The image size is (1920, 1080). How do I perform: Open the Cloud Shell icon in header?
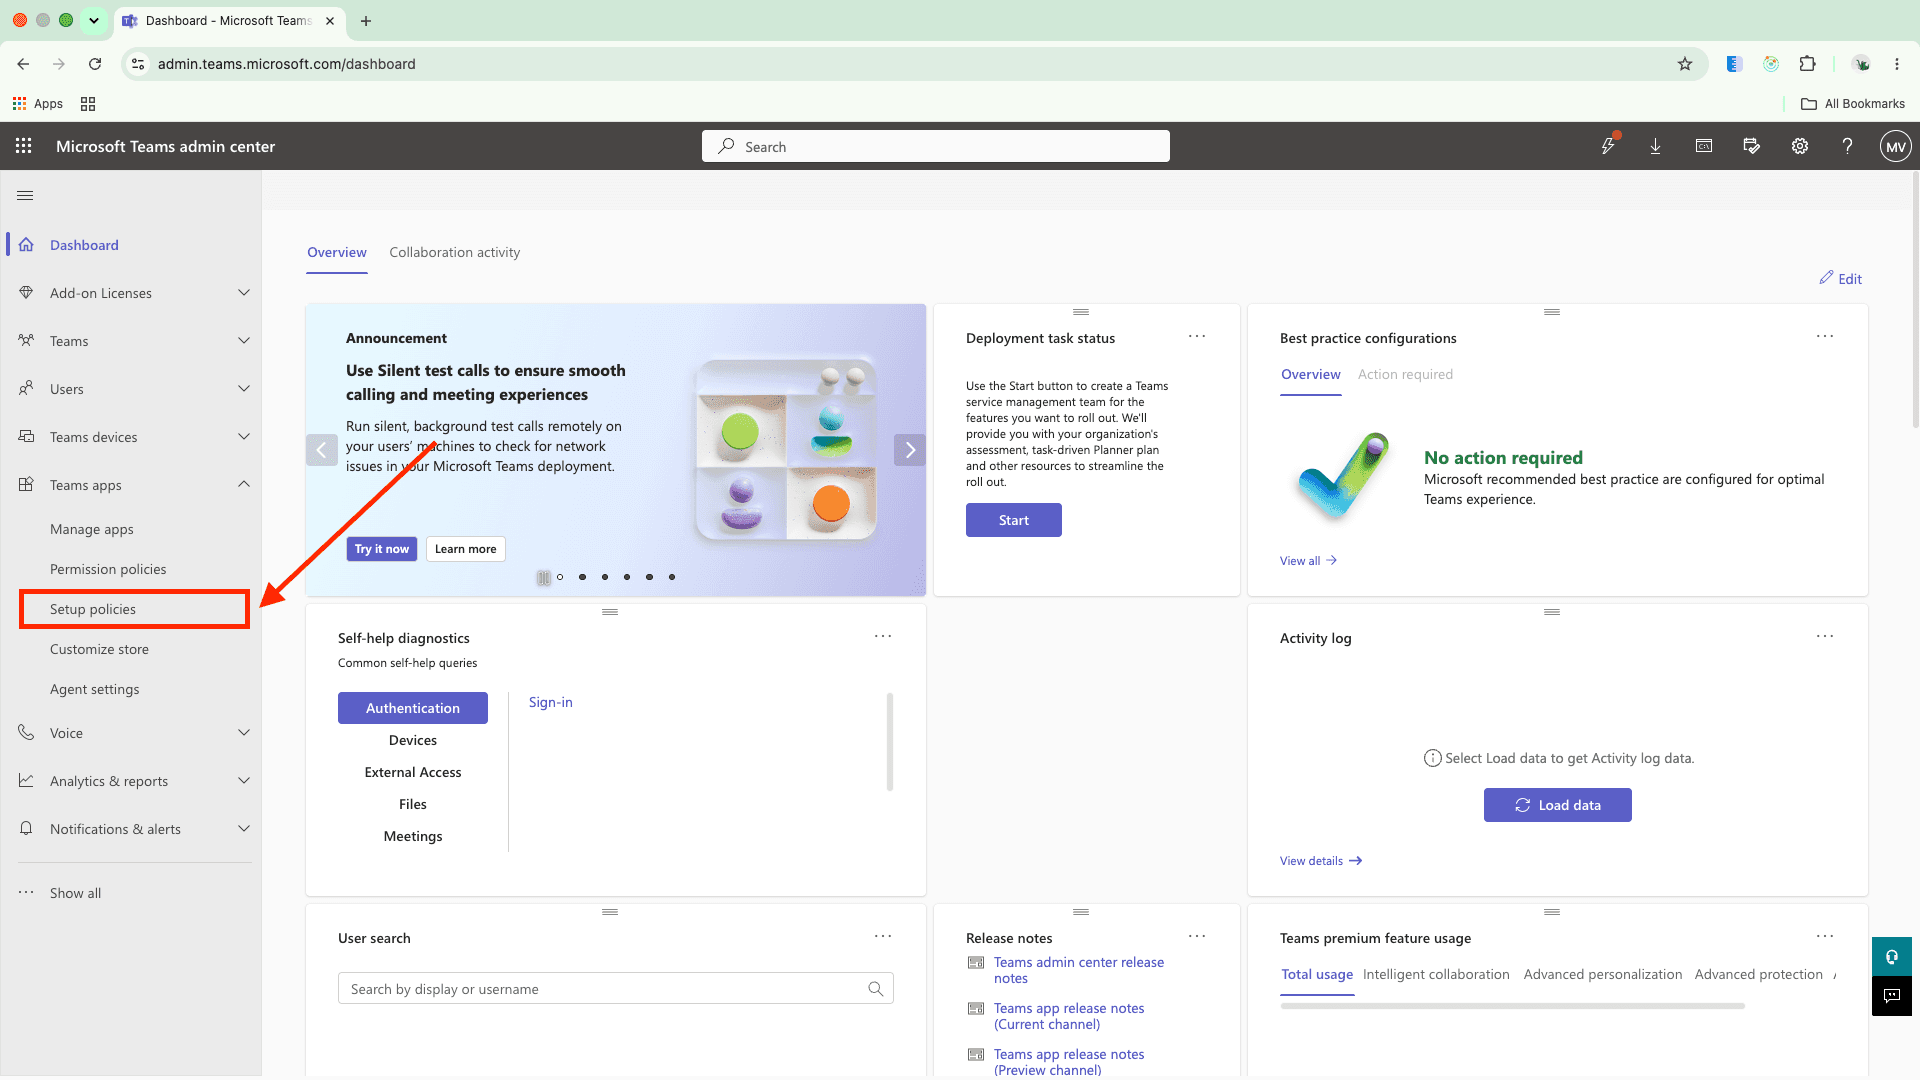tap(1704, 146)
